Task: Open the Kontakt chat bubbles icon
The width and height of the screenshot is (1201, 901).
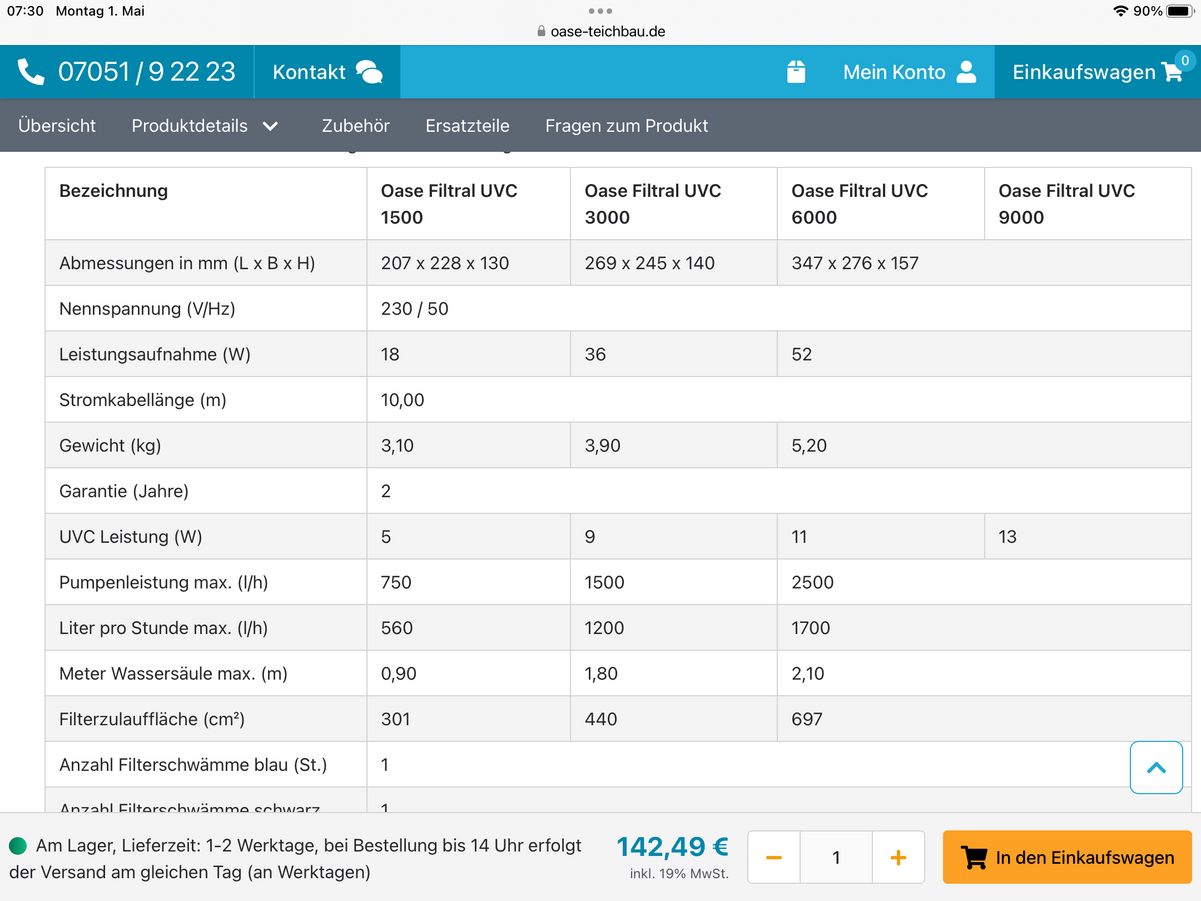Action: coord(369,72)
